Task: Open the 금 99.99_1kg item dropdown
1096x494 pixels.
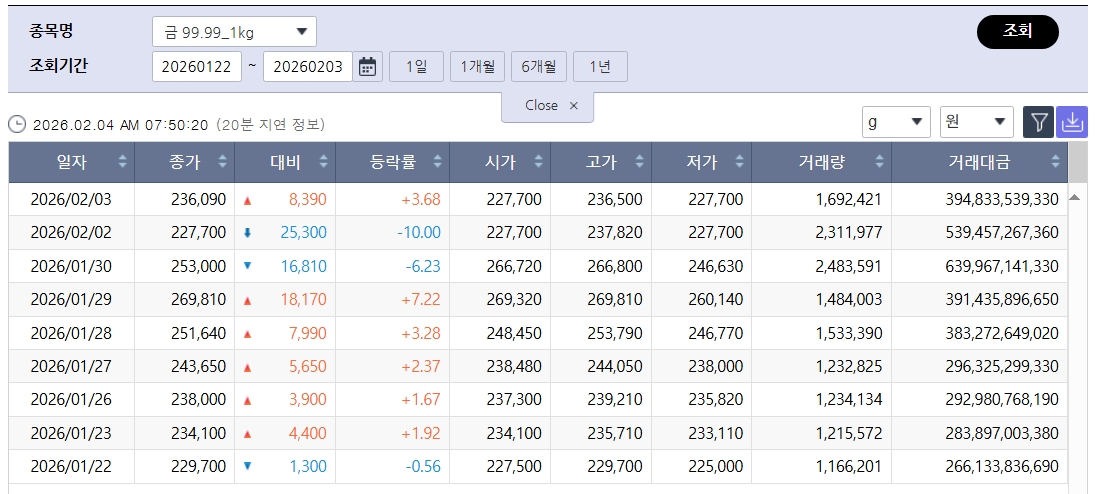Action: 234,32
